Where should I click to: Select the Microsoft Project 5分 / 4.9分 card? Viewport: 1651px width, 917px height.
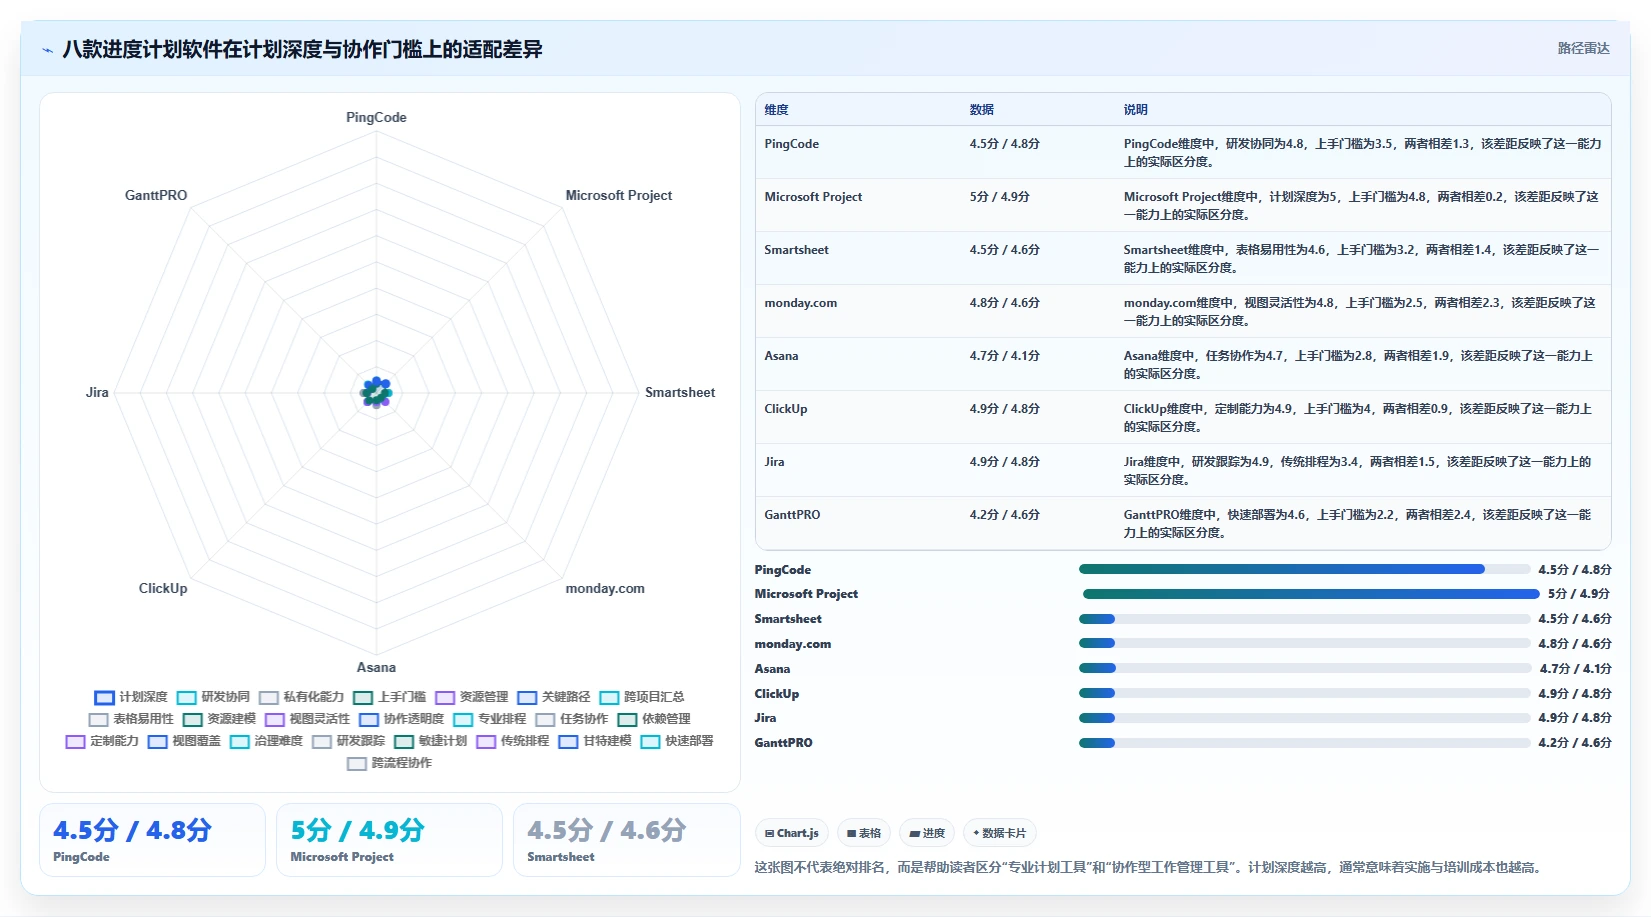pyautogui.click(x=389, y=840)
